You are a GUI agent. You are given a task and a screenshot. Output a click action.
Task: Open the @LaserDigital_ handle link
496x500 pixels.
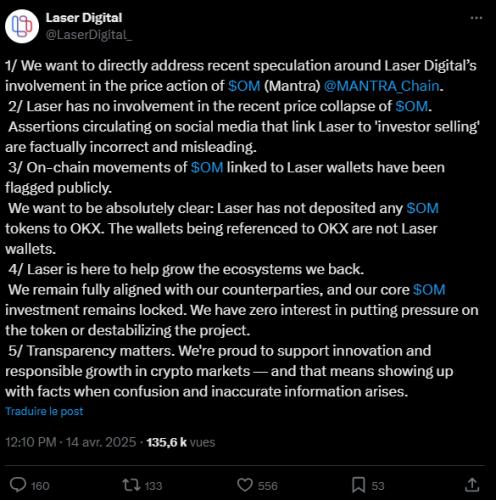(x=89, y=35)
